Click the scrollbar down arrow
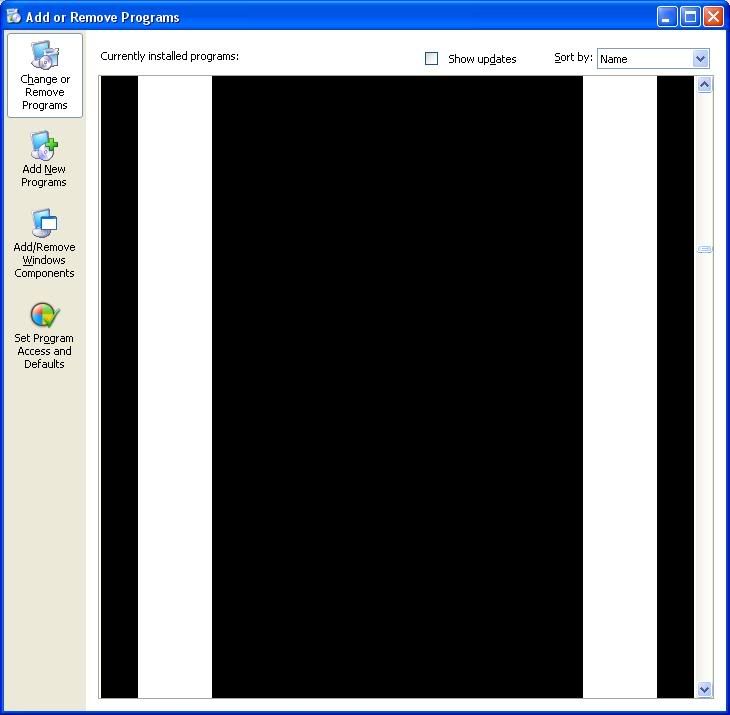This screenshot has height=715, width=730. click(704, 689)
